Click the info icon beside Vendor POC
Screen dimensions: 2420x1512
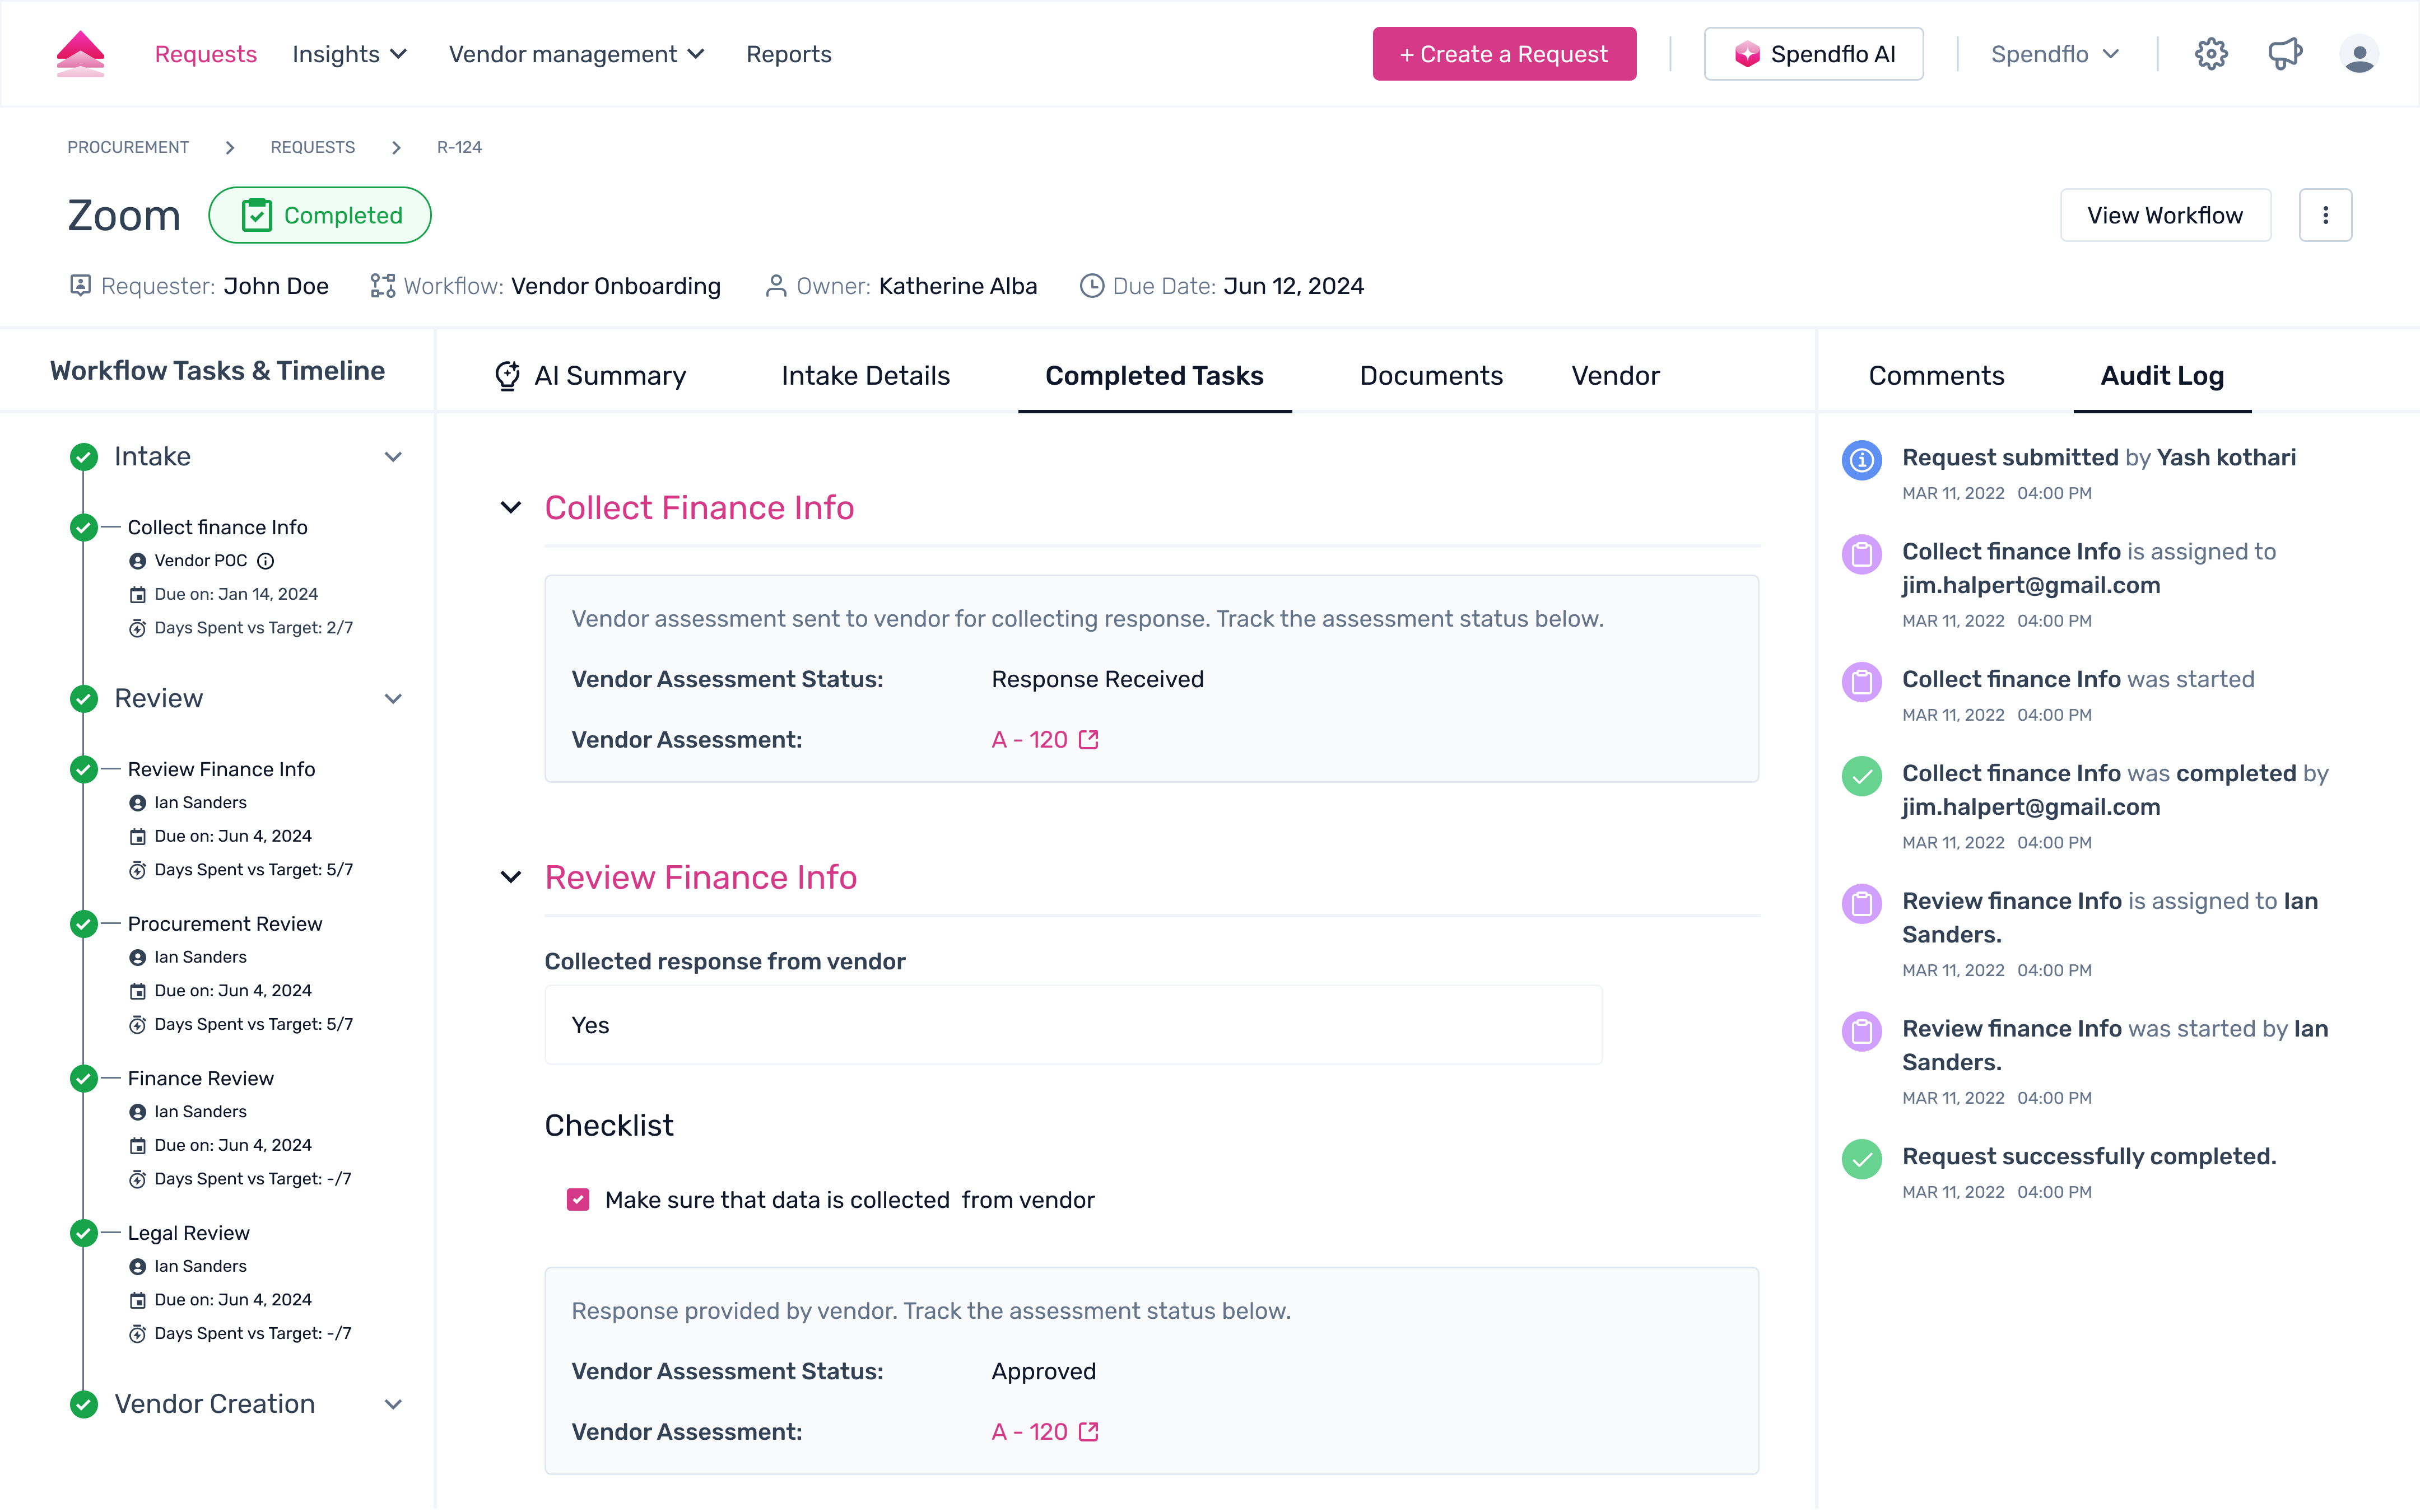pos(266,561)
